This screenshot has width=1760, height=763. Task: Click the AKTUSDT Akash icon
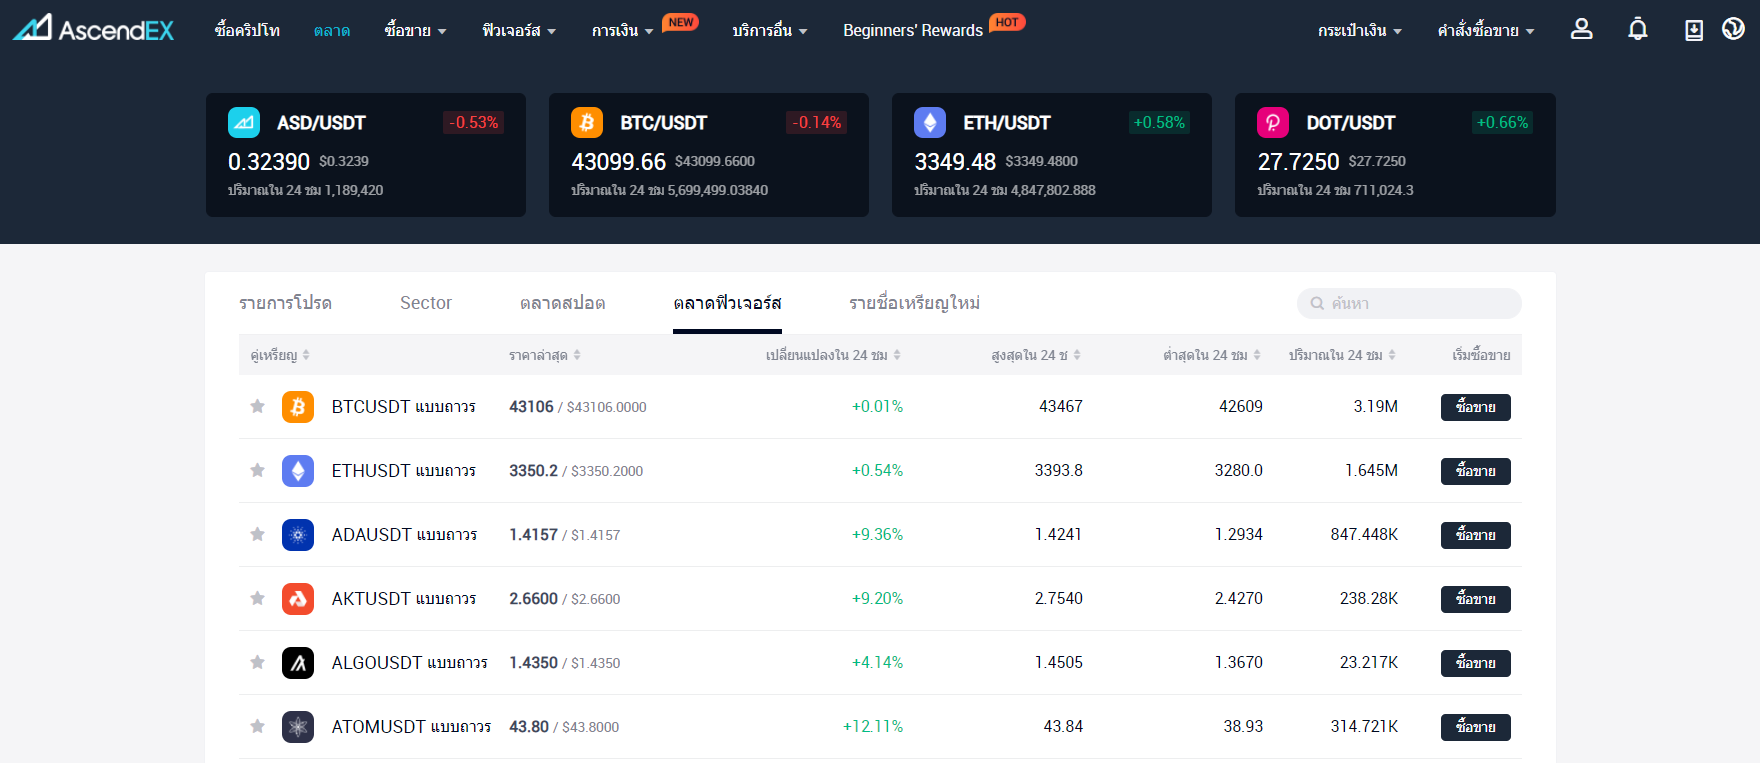click(x=298, y=599)
